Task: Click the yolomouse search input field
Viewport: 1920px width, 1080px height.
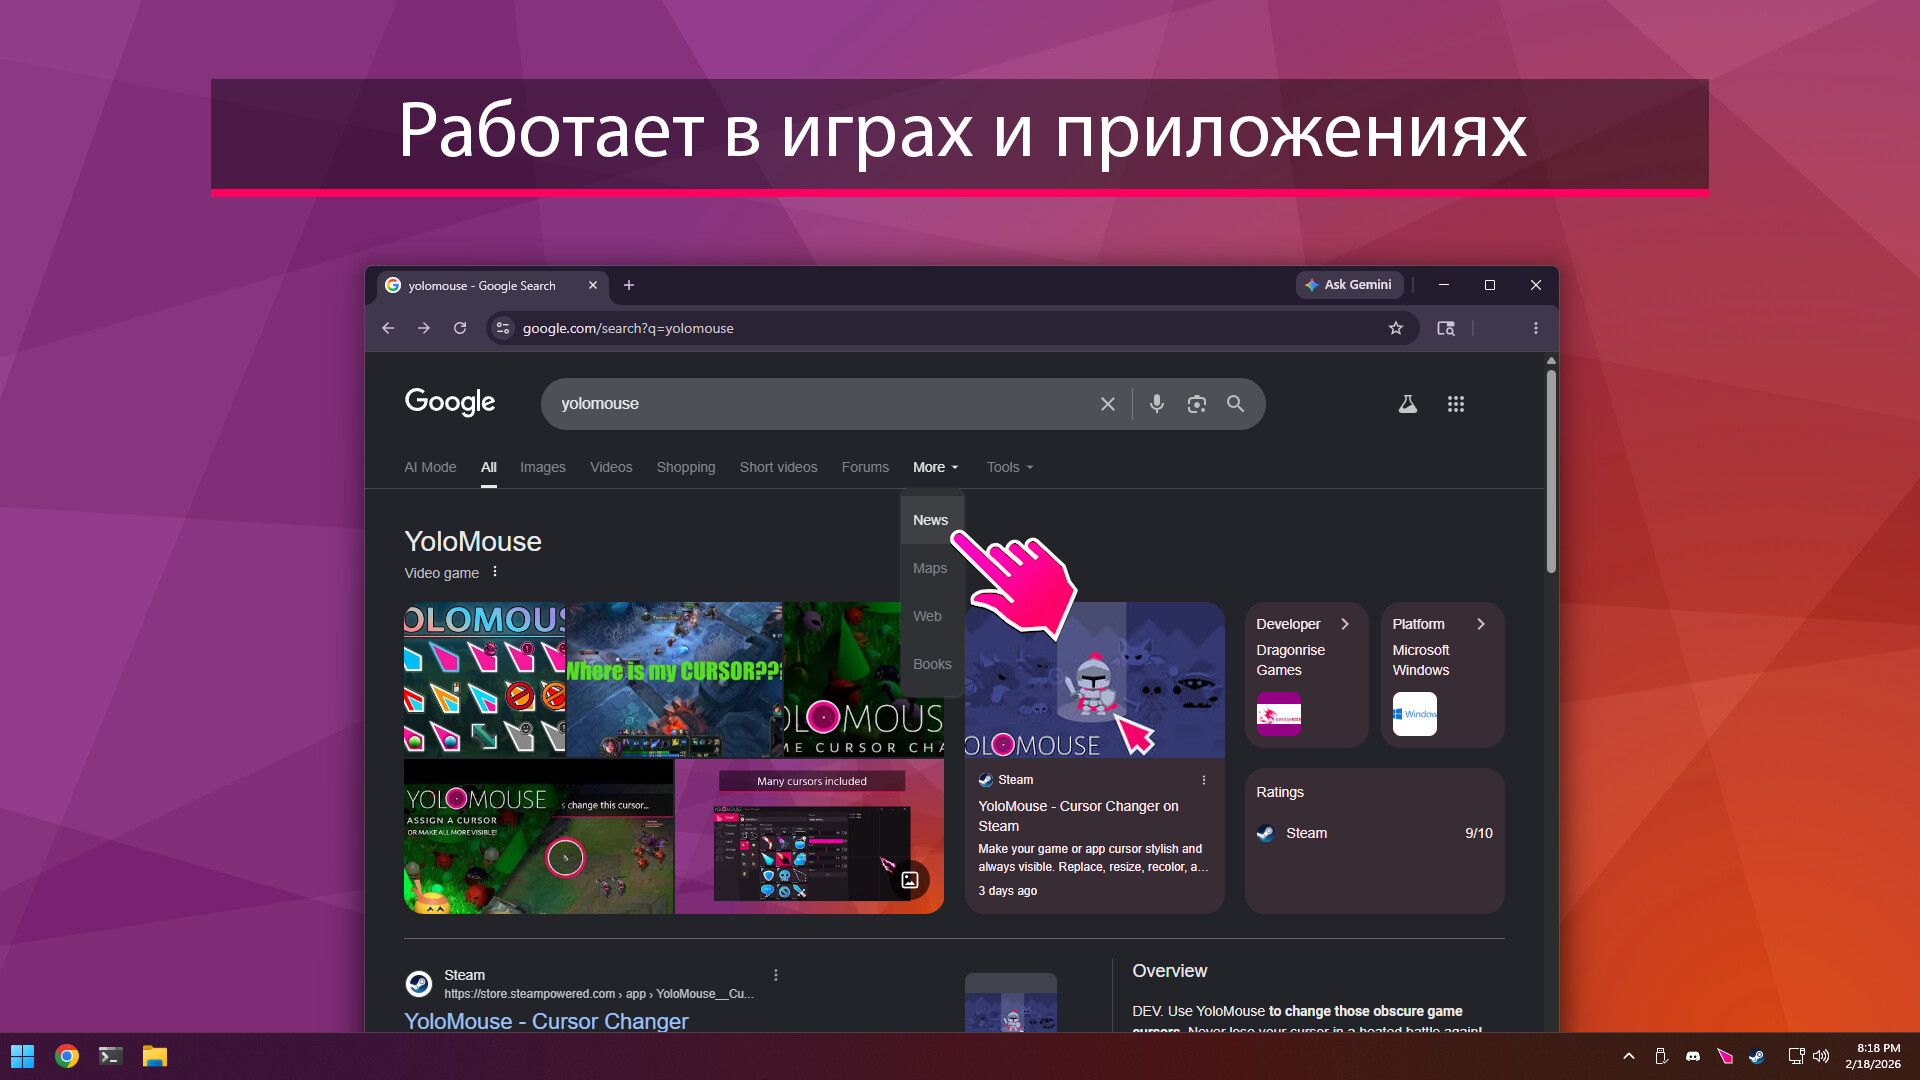Action: point(820,404)
